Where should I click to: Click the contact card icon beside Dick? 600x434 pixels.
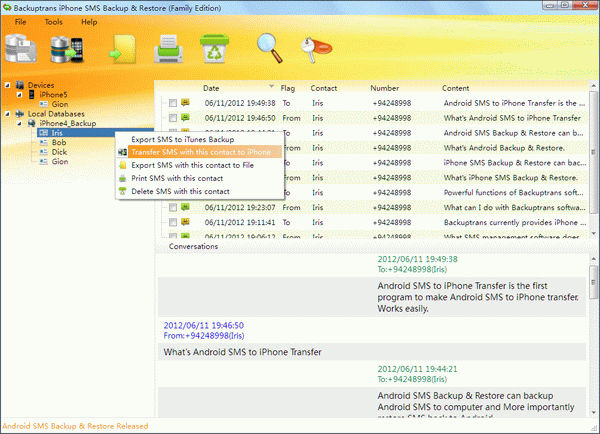[x=44, y=152]
